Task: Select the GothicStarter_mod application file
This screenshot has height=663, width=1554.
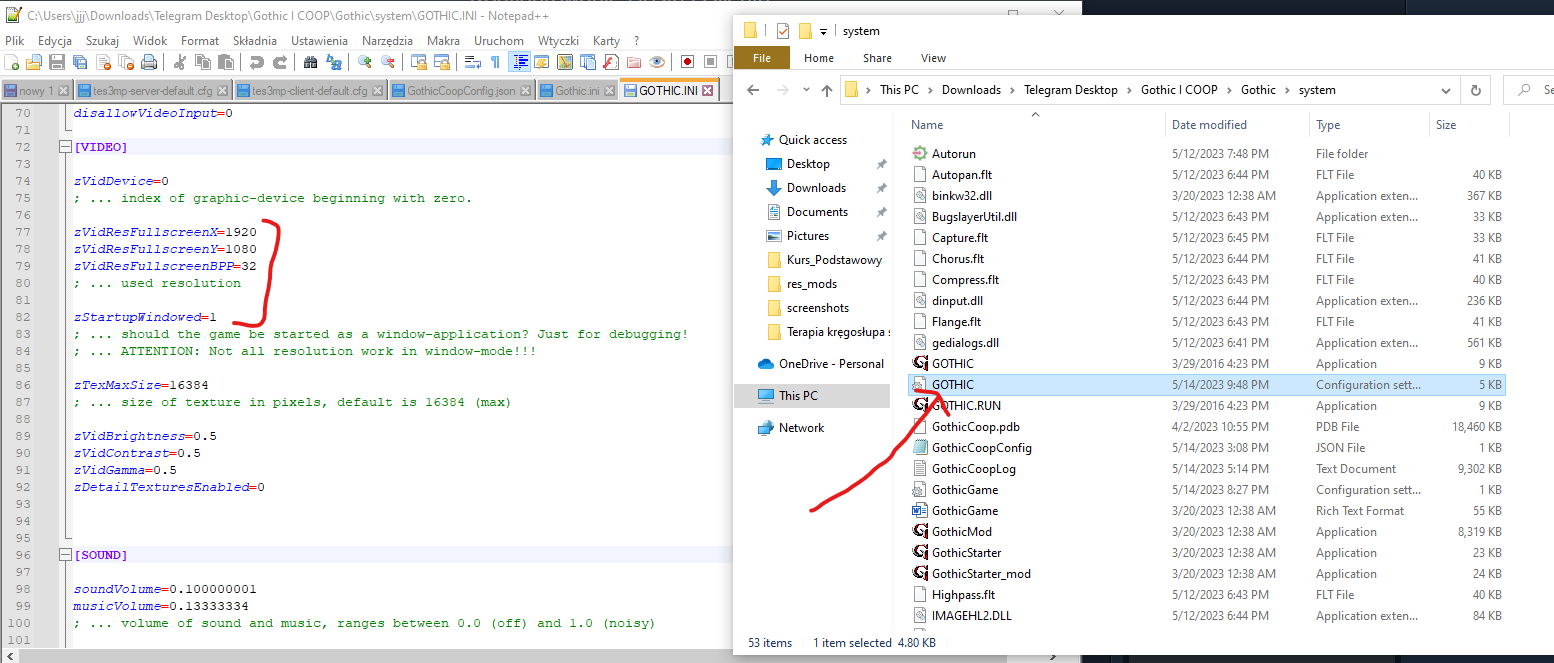Action: click(x=1205, y=574)
